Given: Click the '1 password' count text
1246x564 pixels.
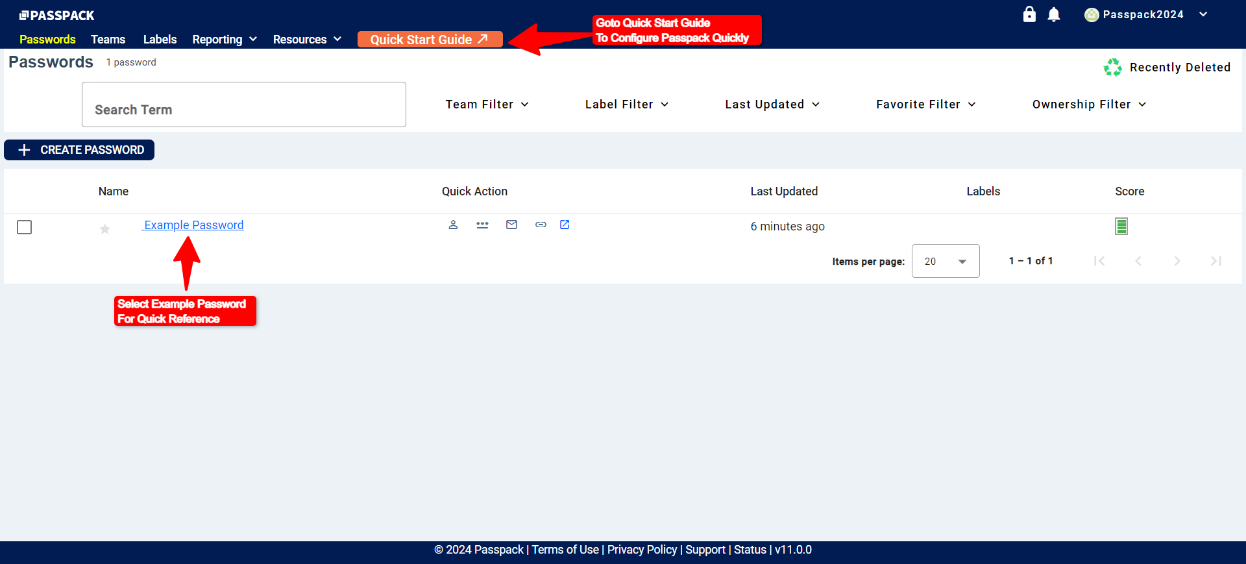Looking at the screenshot, I should coord(131,62).
